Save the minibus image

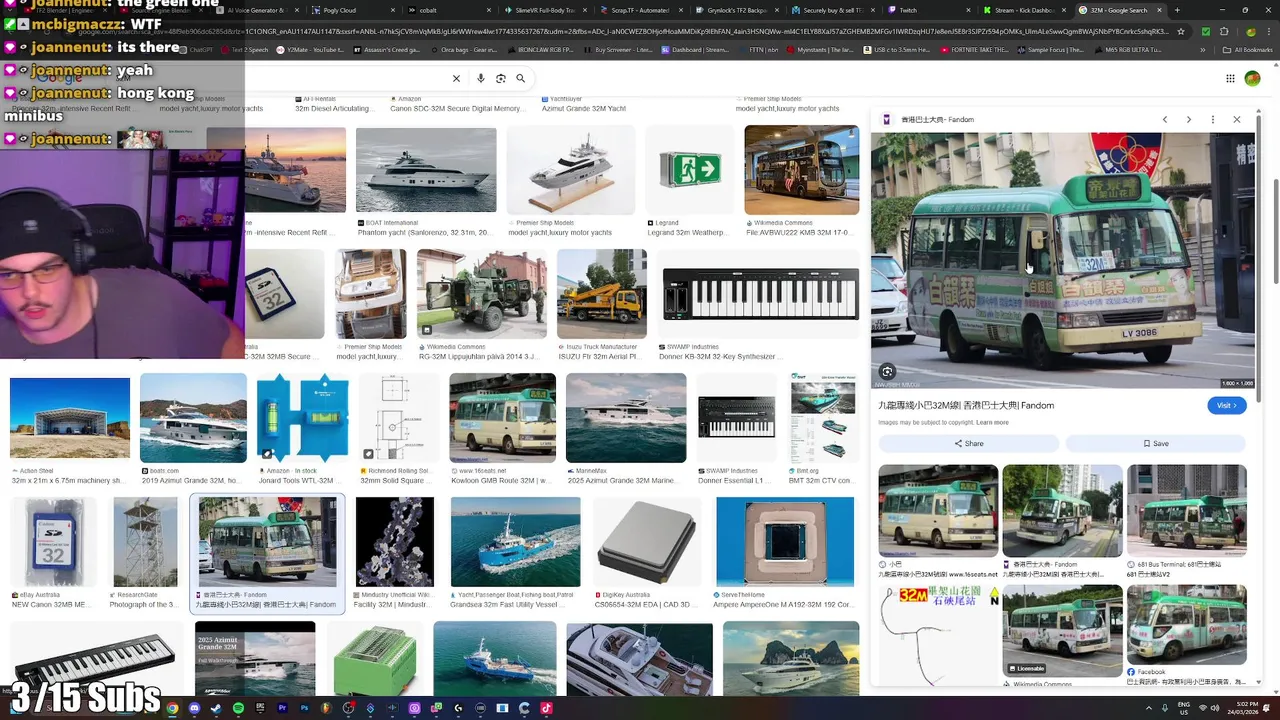pos(1156,443)
